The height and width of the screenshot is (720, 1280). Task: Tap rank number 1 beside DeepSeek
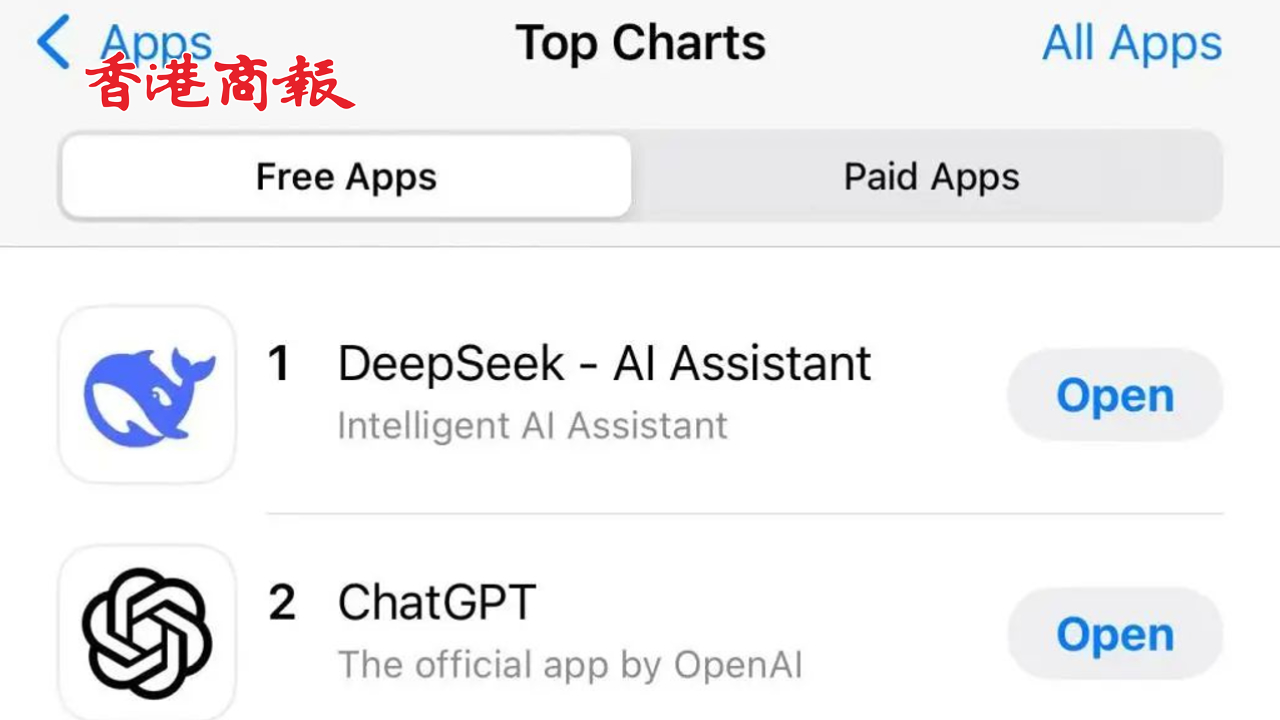tap(279, 365)
